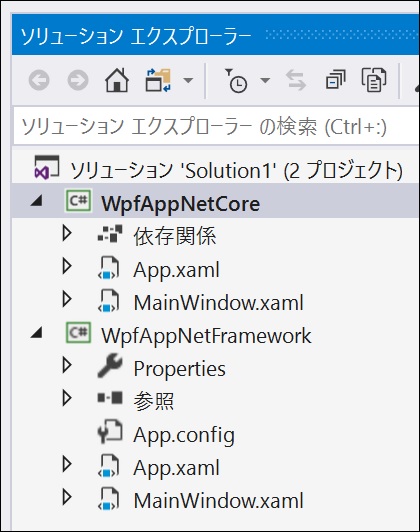Click MainWindow.xaml icon under WpfAppNetFramework

pyautogui.click(x=109, y=498)
